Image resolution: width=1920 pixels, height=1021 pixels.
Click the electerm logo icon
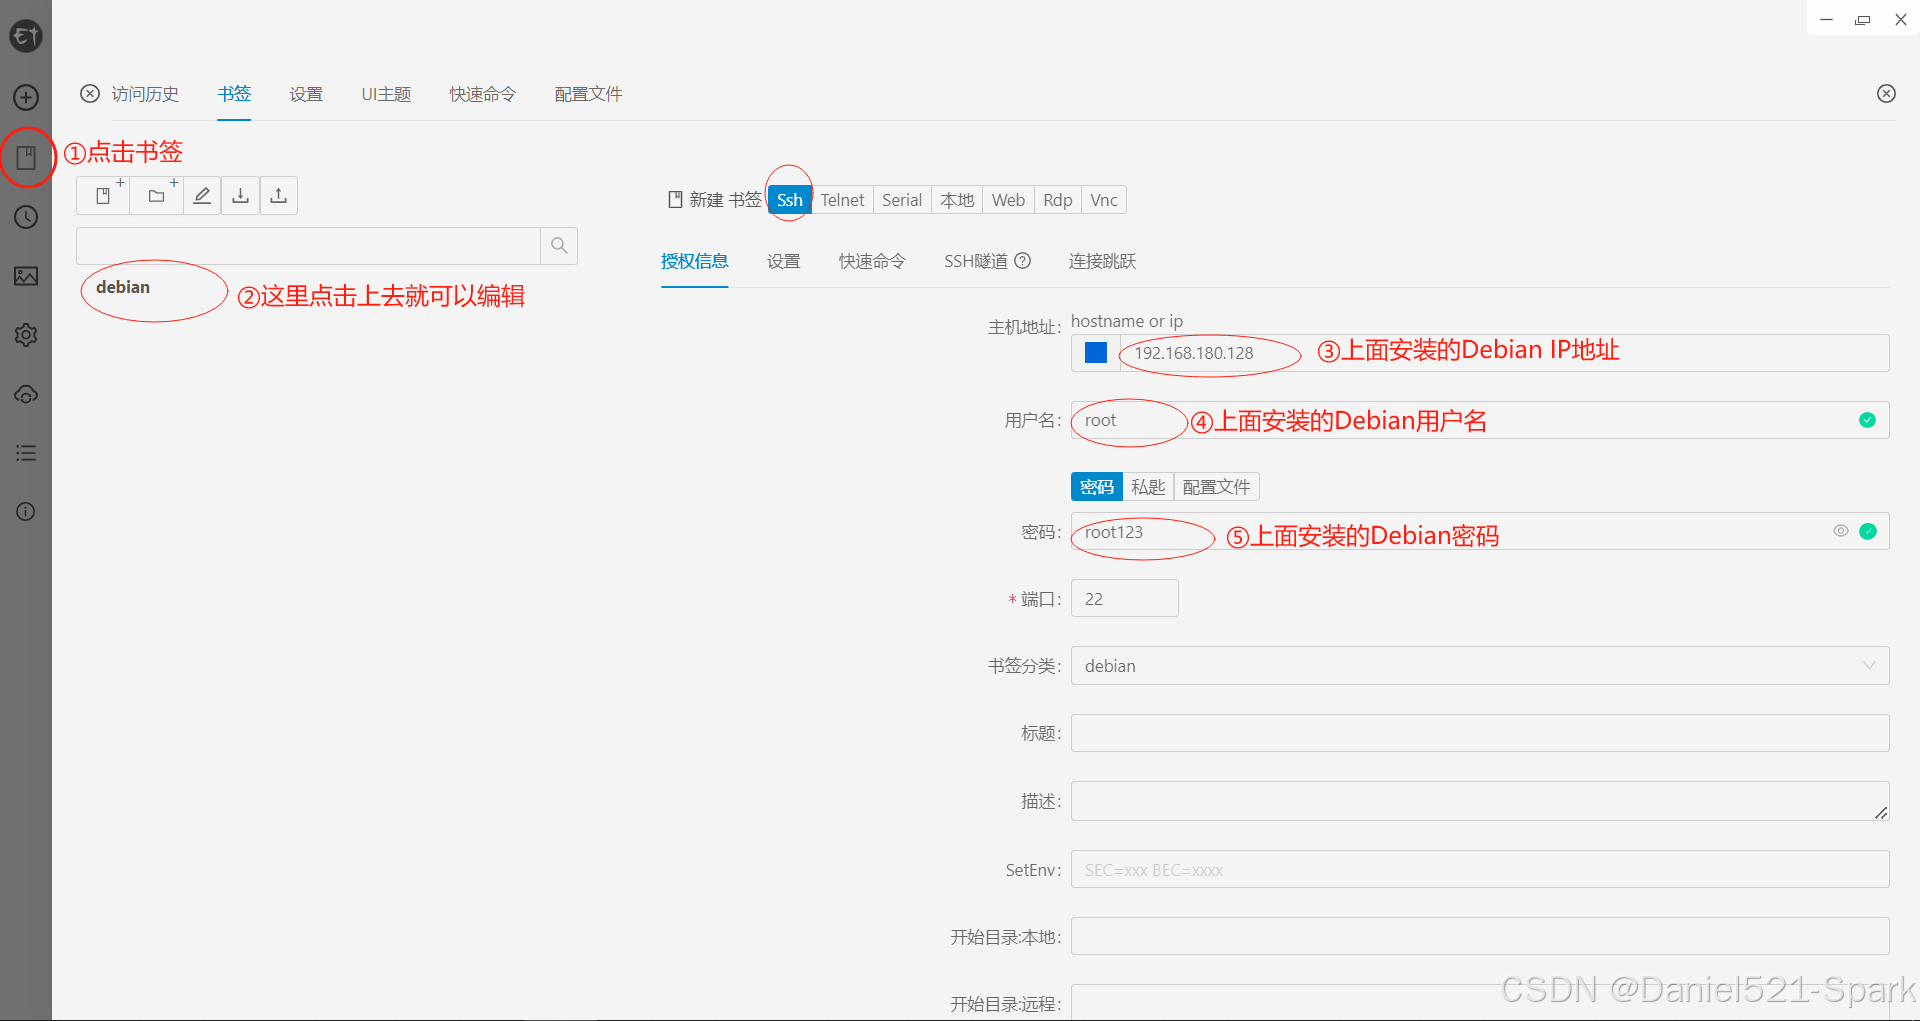point(26,36)
